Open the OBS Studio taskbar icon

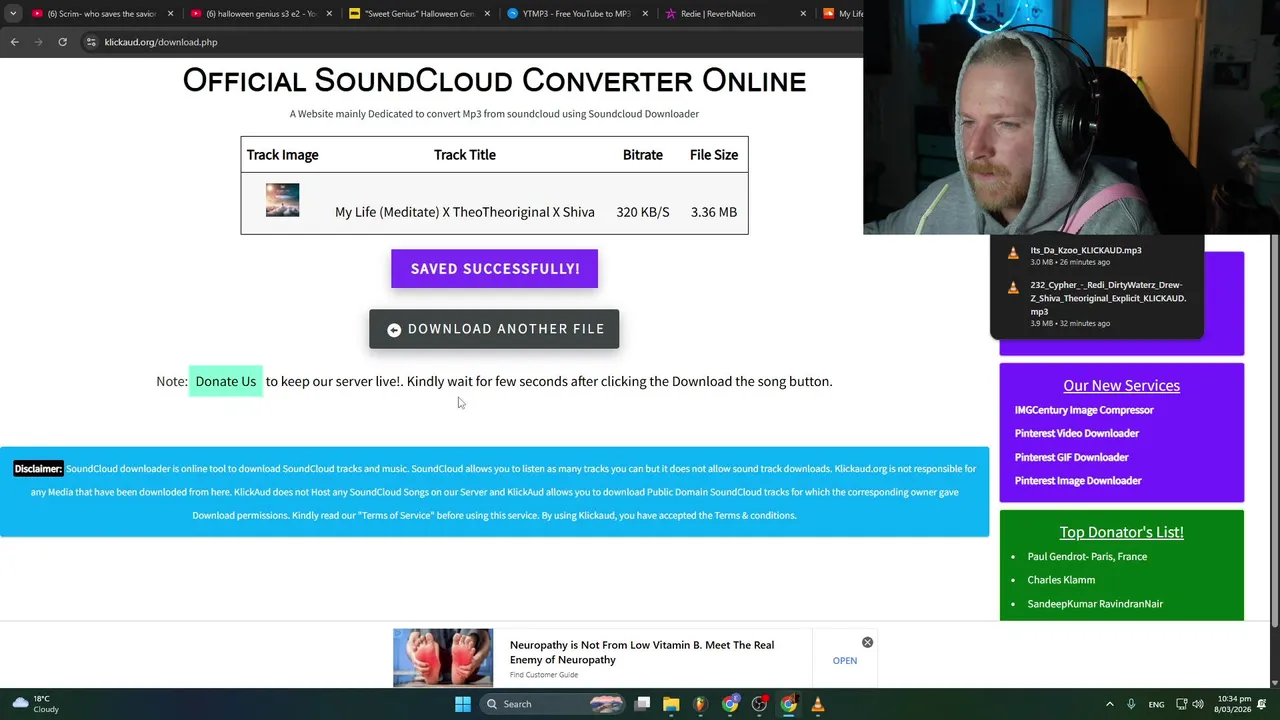pyautogui.click(x=759, y=704)
